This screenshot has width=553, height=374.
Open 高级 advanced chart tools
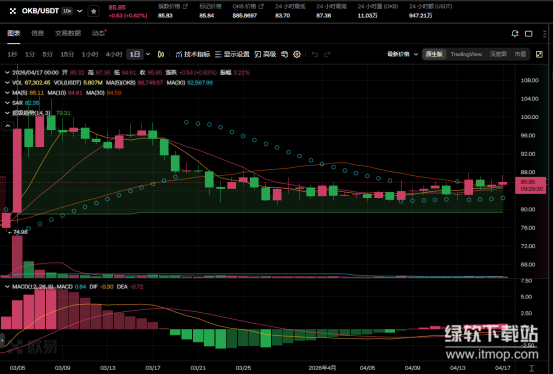coord(265,54)
